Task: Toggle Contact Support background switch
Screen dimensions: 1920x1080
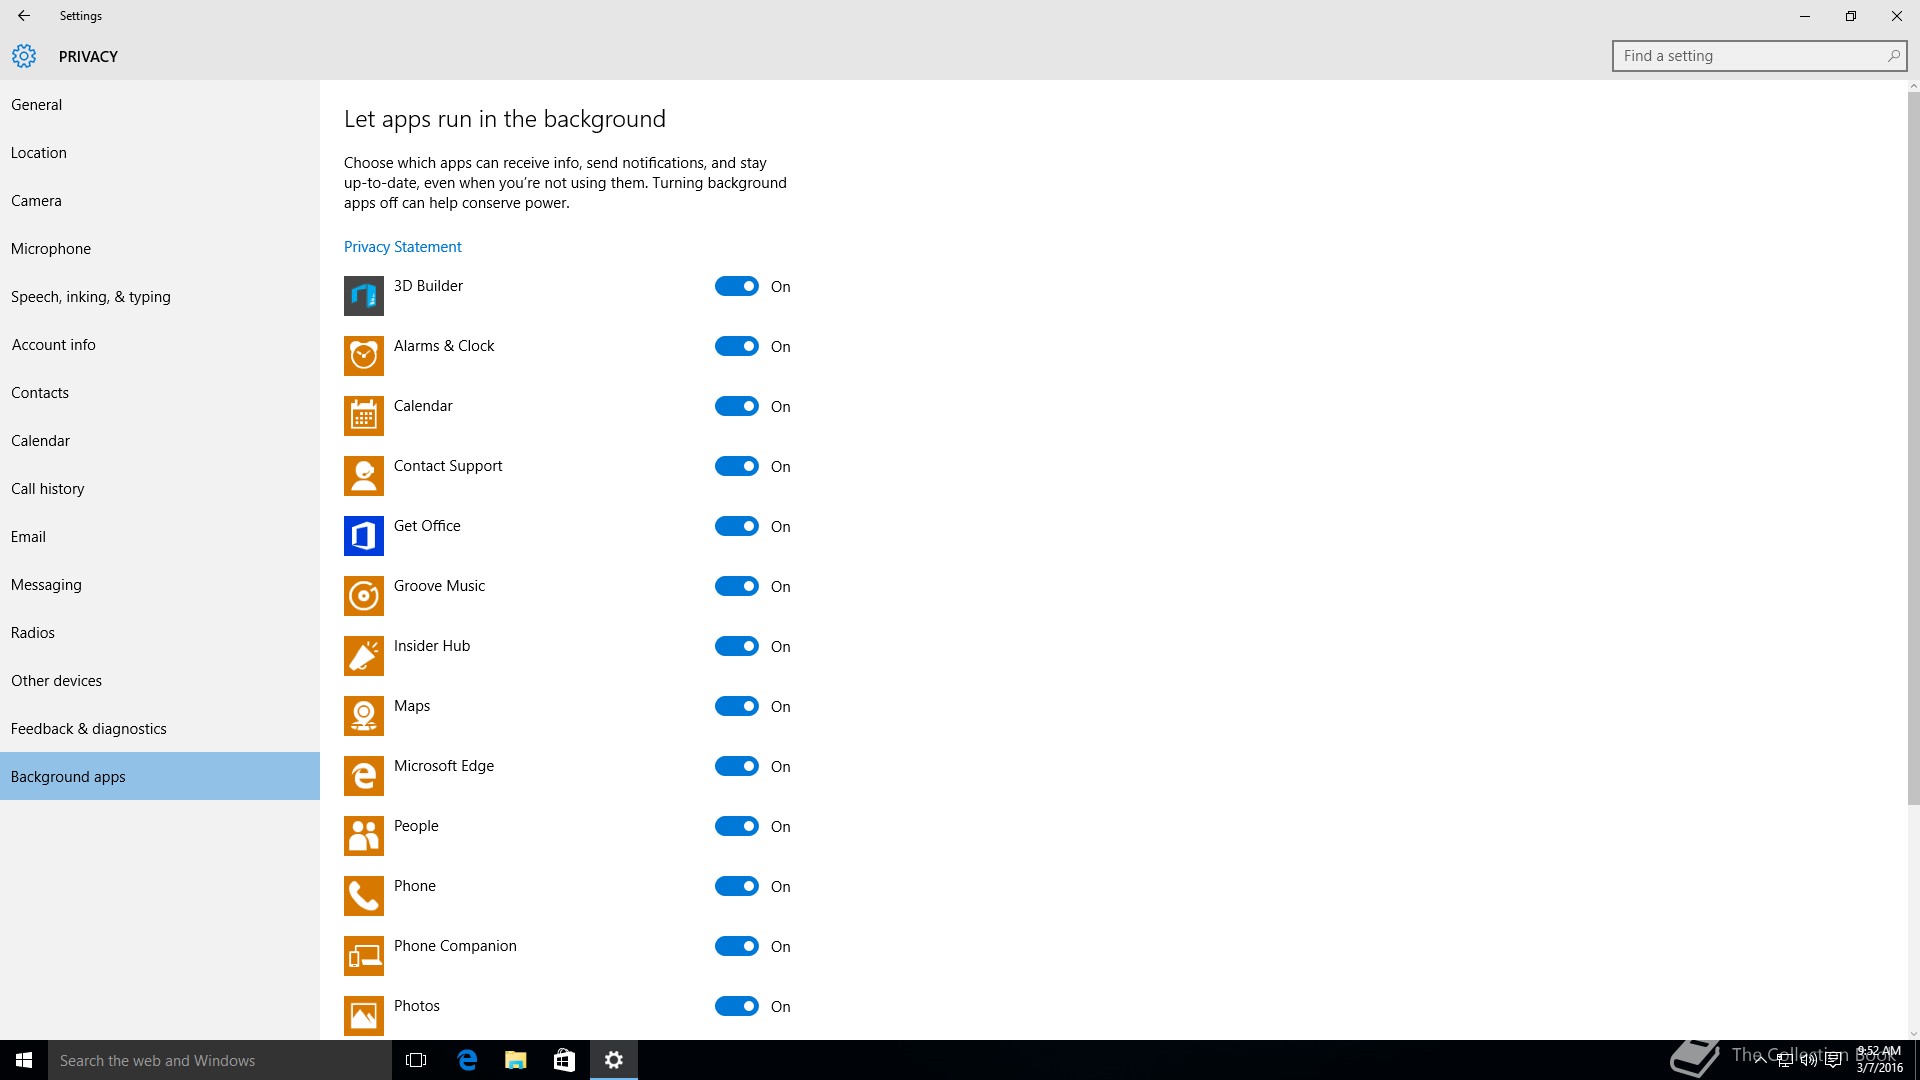Action: (737, 466)
